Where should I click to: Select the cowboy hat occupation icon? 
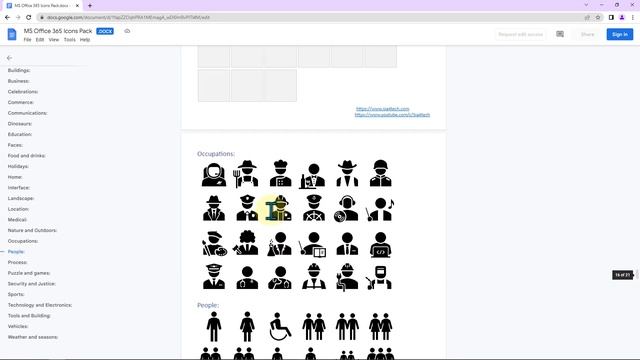pos(347,173)
